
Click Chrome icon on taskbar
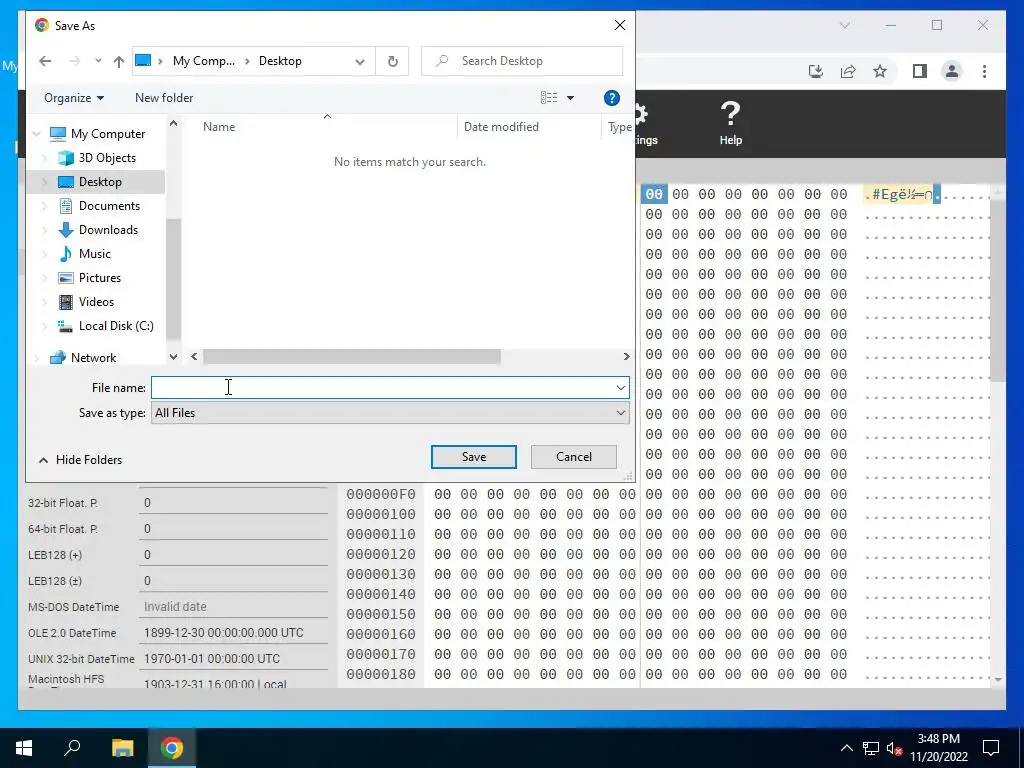(172, 748)
